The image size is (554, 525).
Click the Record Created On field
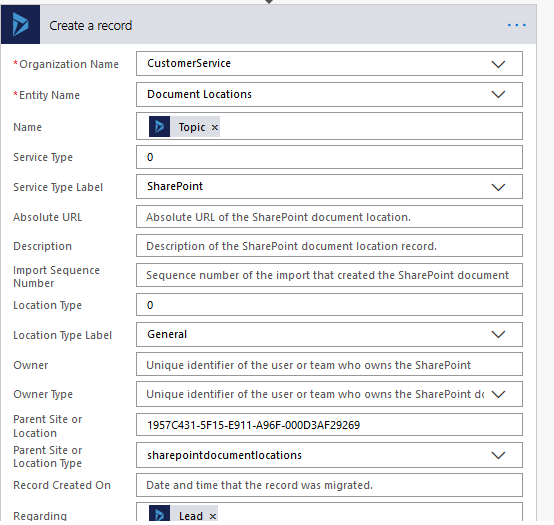pyautogui.click(x=329, y=485)
